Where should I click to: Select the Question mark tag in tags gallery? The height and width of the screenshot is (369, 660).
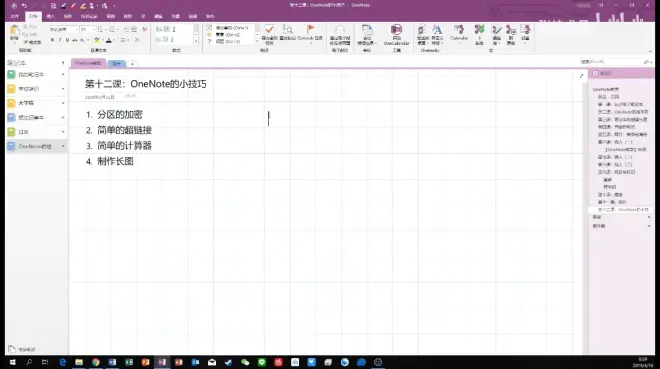pos(209,41)
